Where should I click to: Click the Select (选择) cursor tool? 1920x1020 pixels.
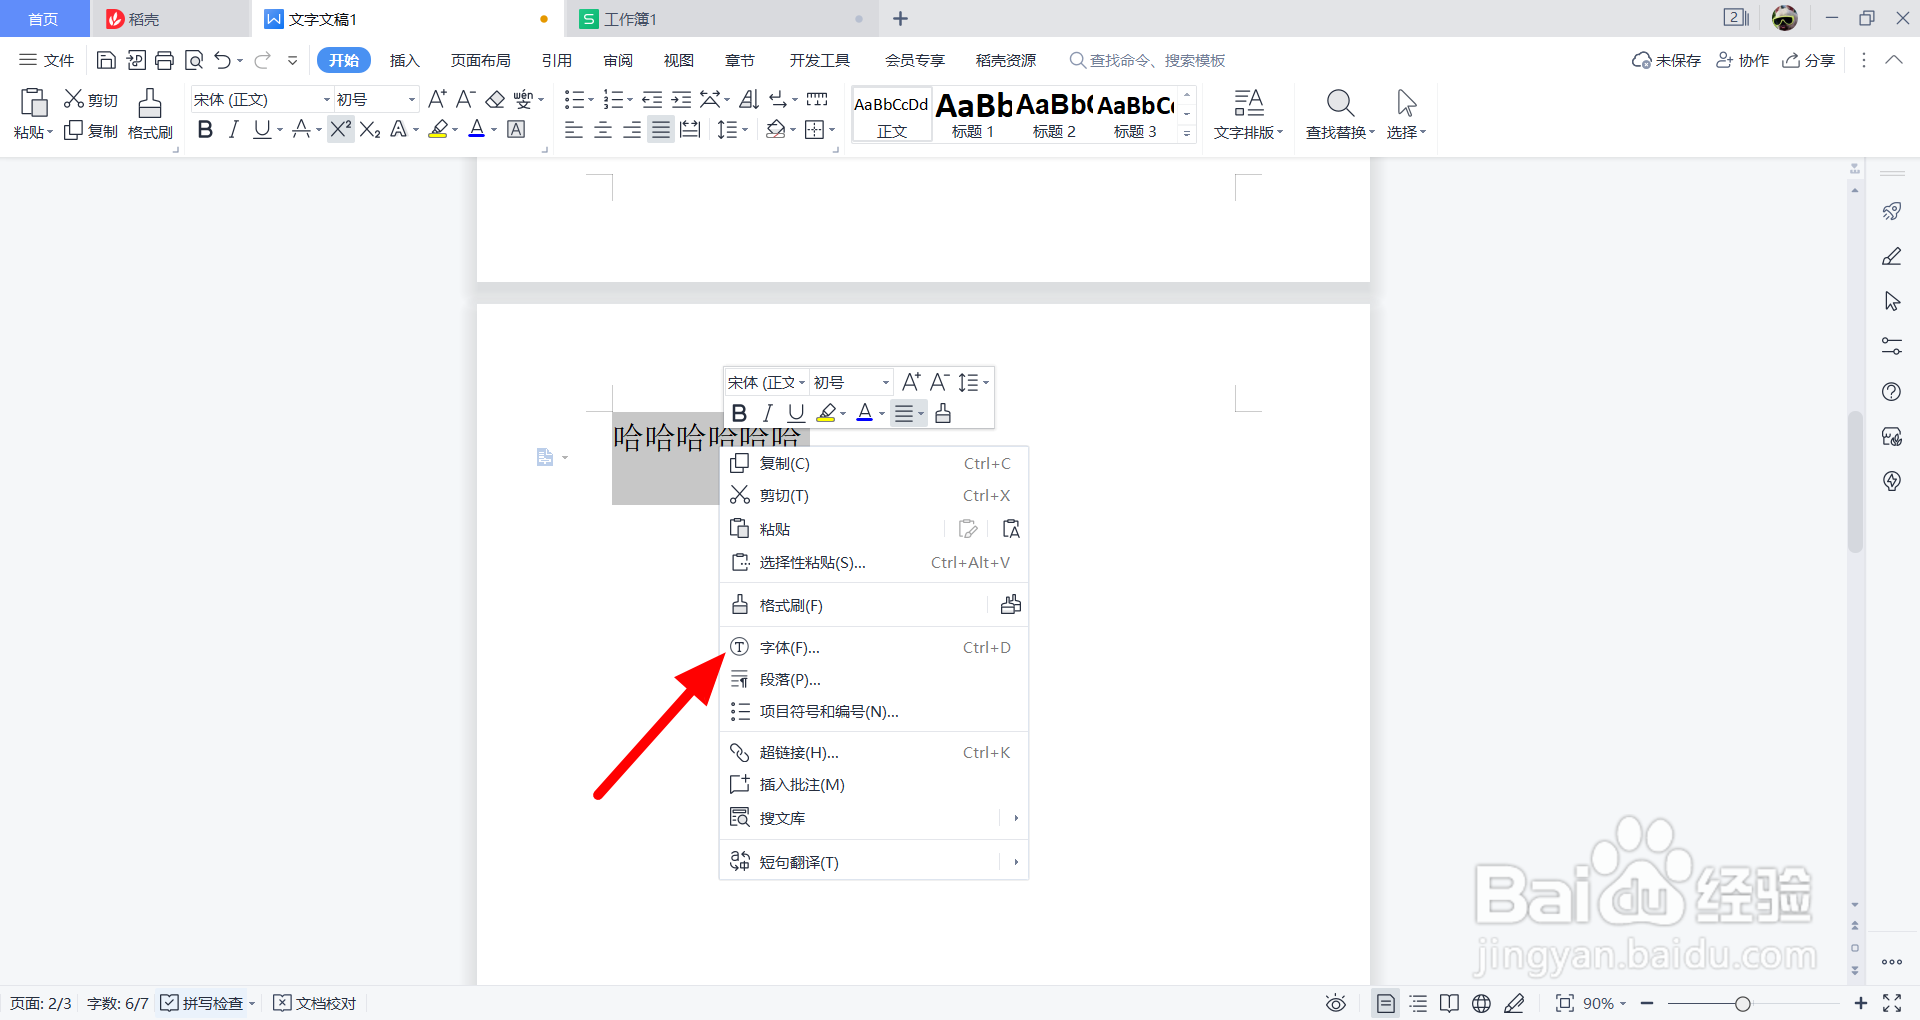click(x=1406, y=113)
